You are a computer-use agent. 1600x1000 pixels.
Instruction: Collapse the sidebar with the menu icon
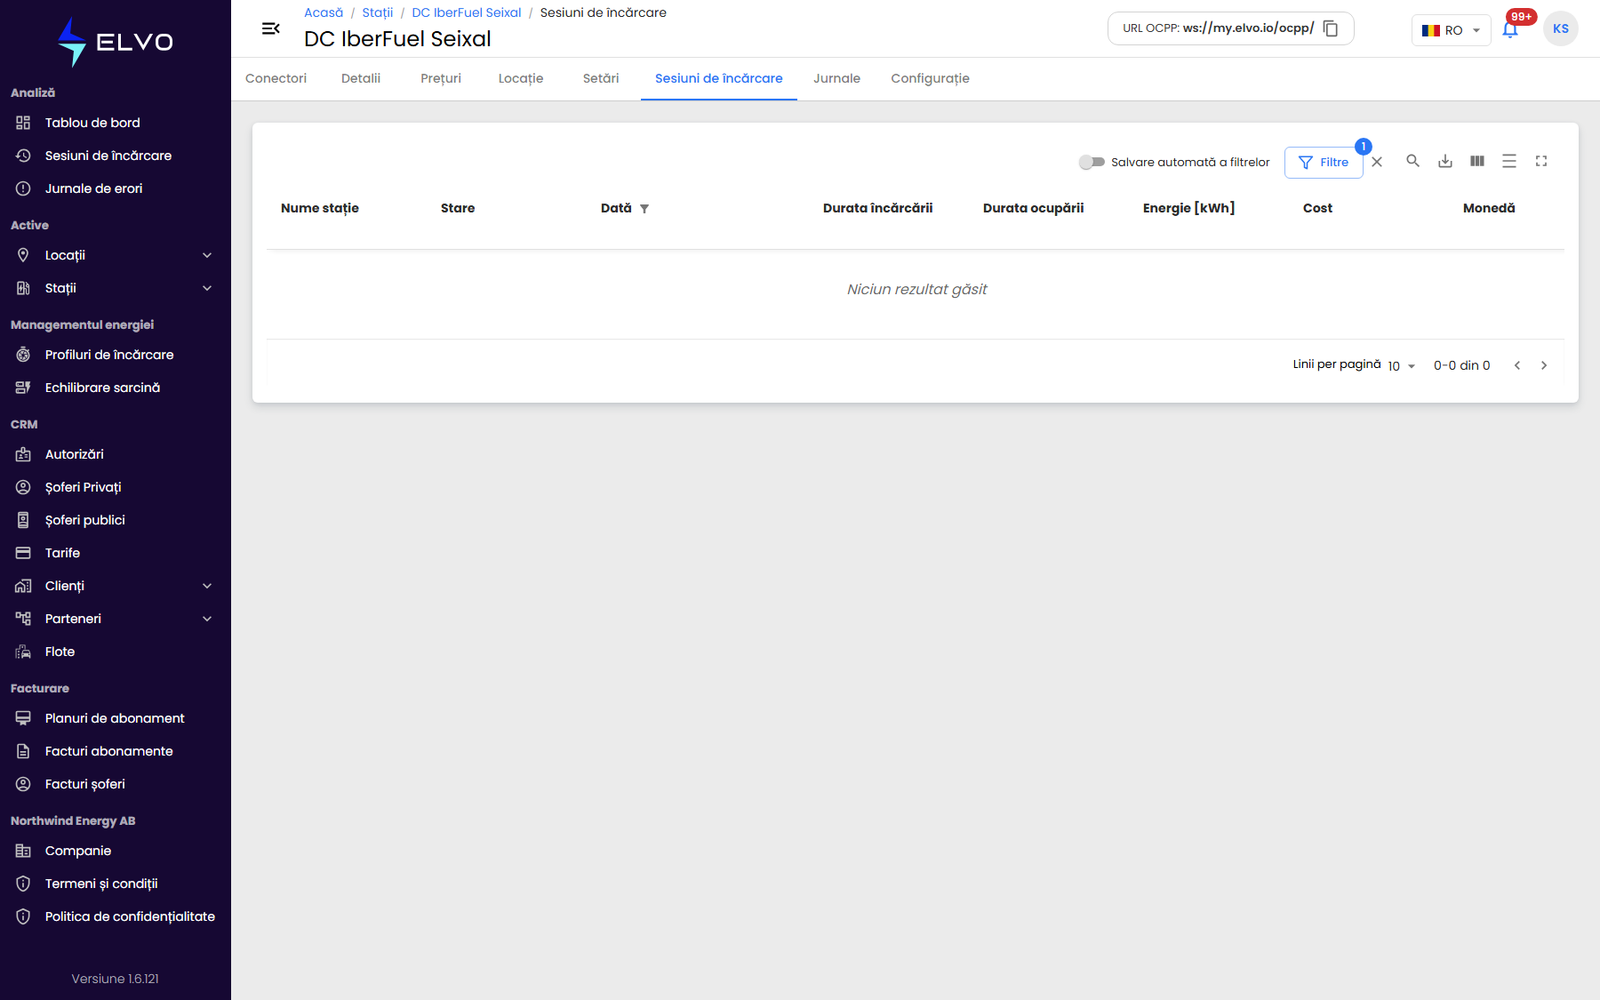point(270,28)
